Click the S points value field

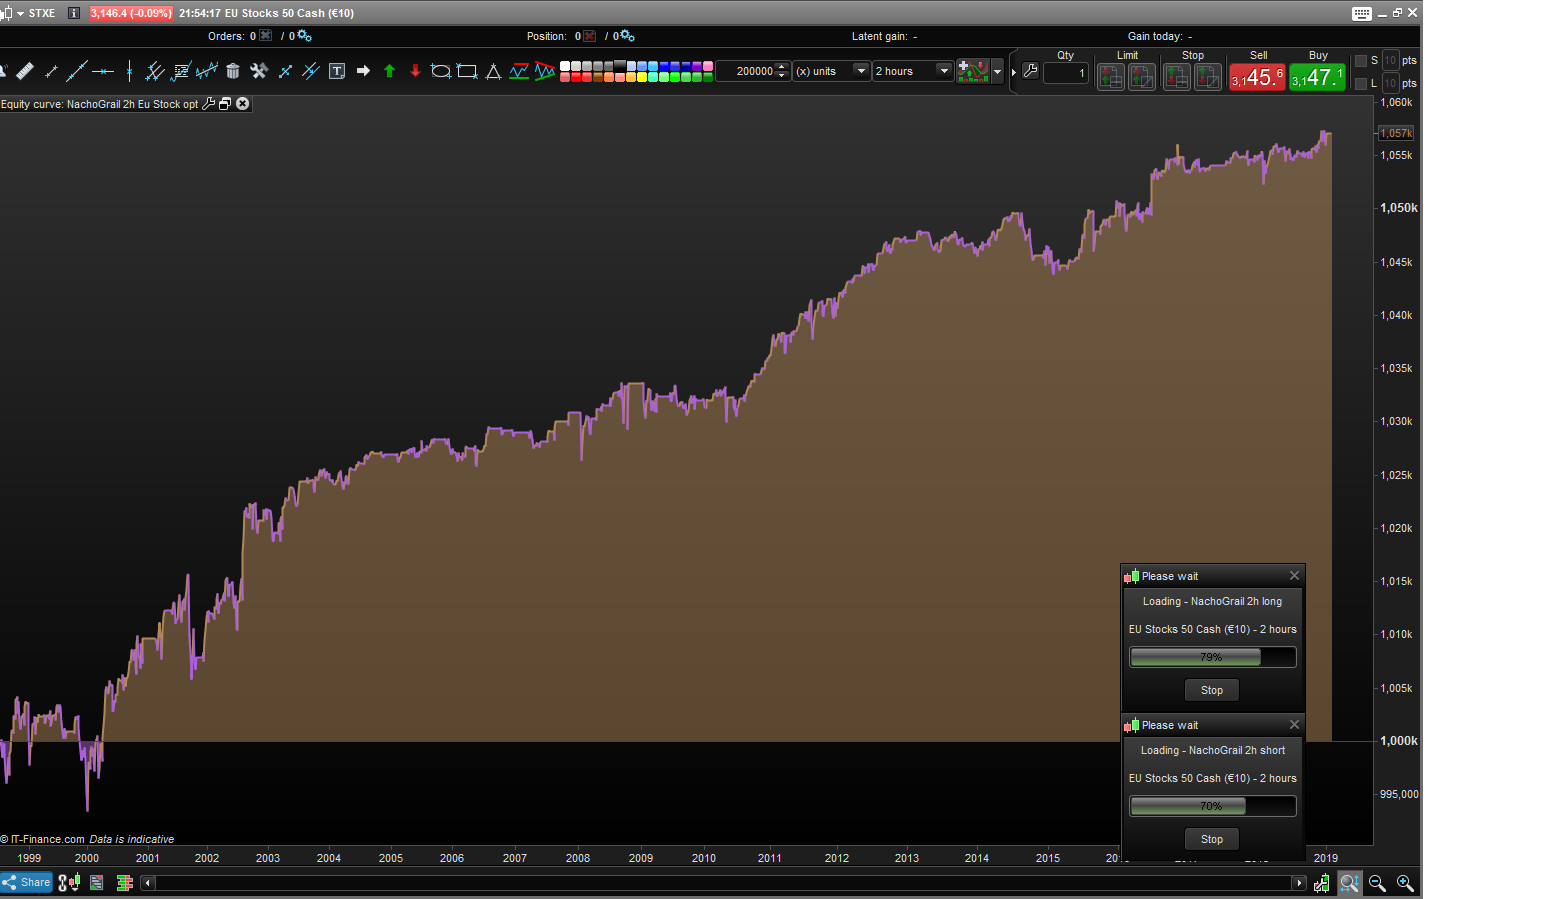[1390, 61]
